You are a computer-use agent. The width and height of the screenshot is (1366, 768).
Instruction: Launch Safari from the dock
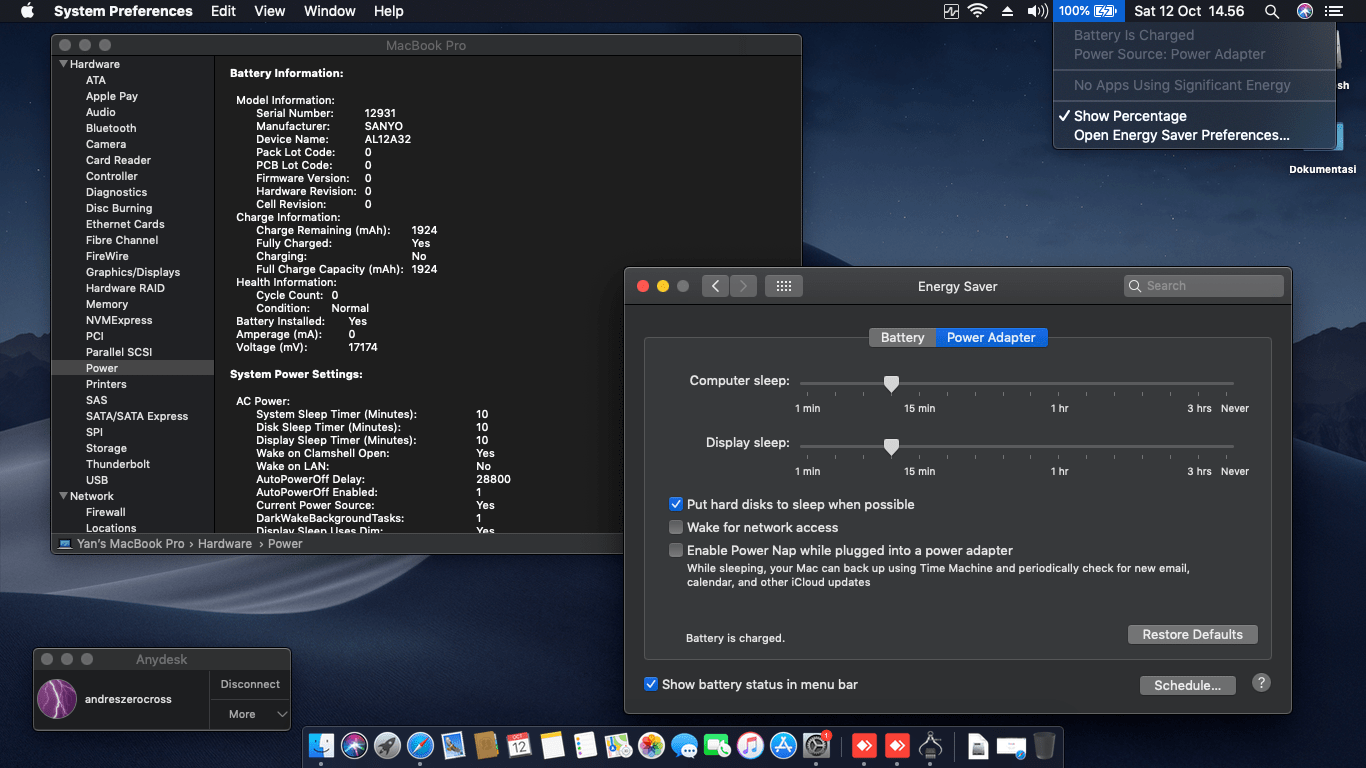pyautogui.click(x=420, y=745)
